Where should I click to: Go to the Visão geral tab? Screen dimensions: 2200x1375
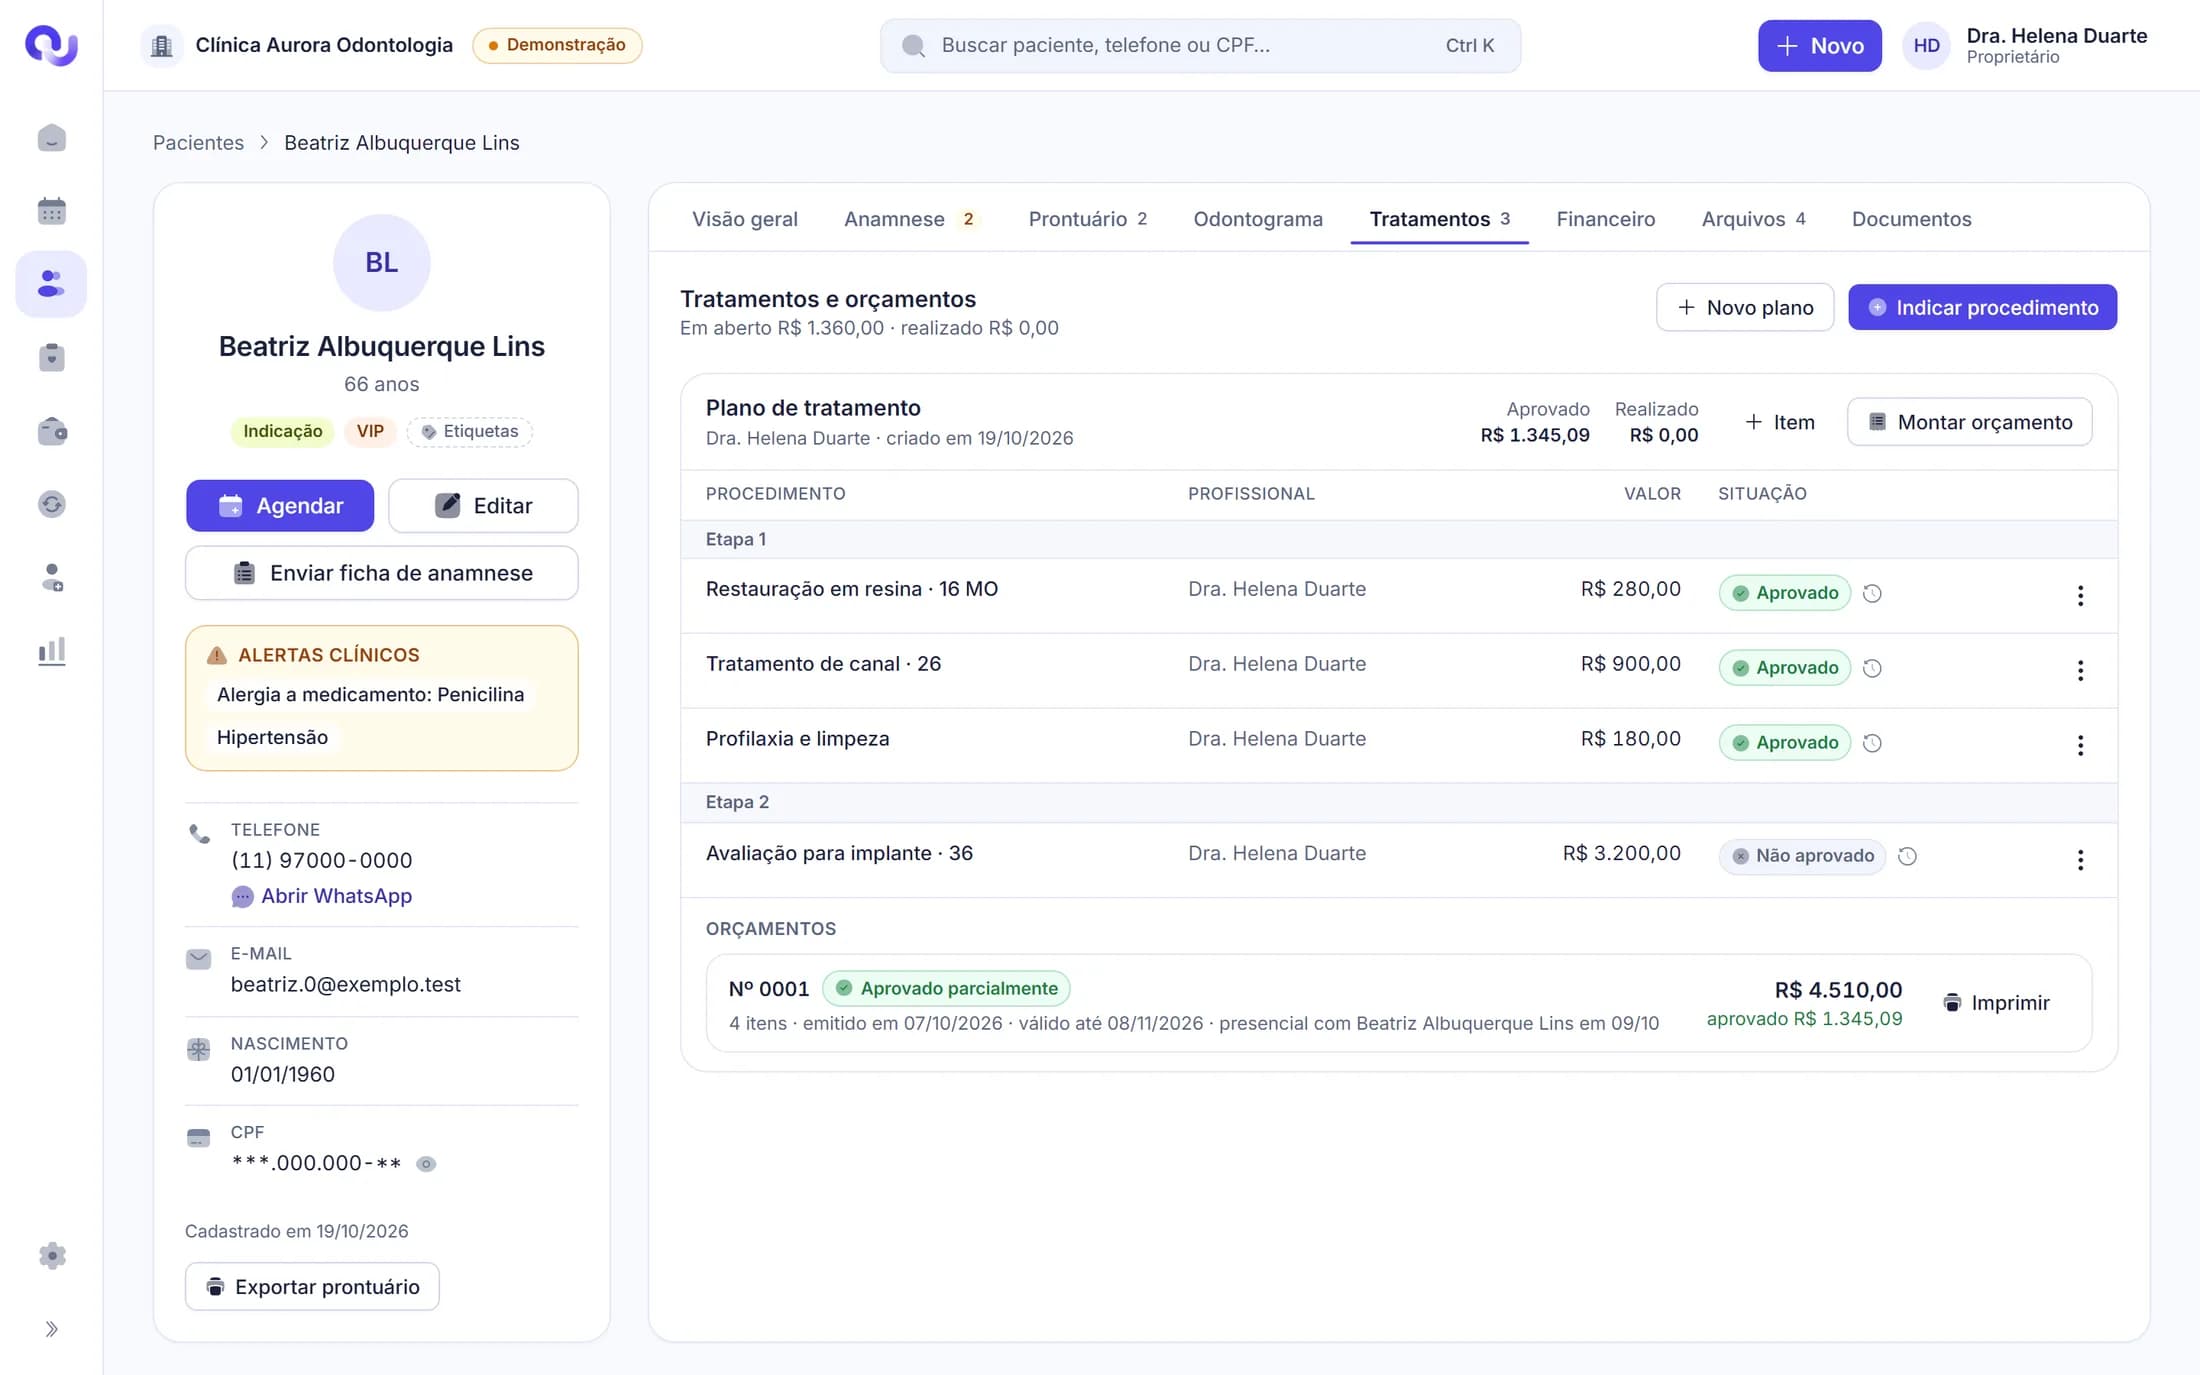tap(744, 219)
